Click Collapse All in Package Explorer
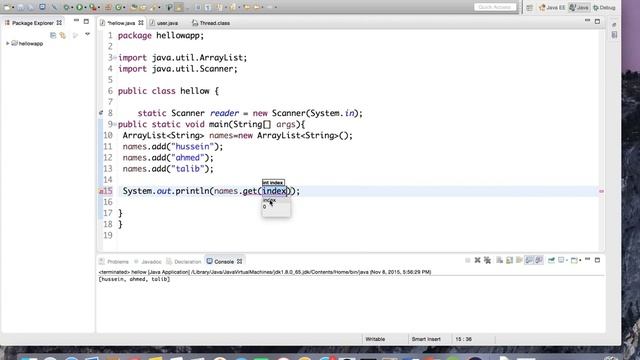Viewport: 640px width, 360px height. [x=53, y=36]
